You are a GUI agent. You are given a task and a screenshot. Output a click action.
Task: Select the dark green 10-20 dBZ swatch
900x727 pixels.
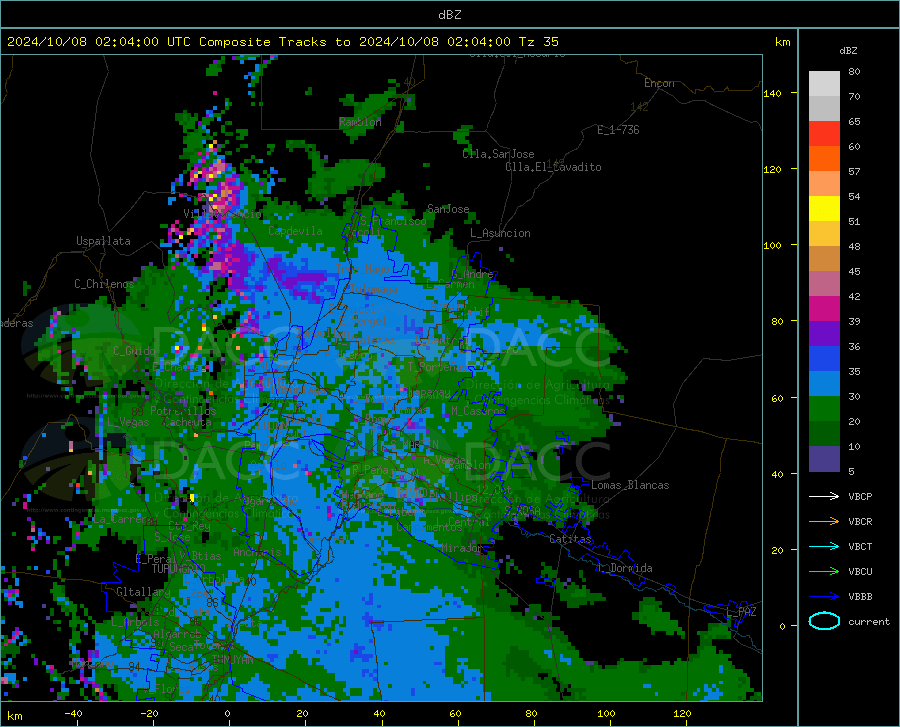(x=824, y=434)
